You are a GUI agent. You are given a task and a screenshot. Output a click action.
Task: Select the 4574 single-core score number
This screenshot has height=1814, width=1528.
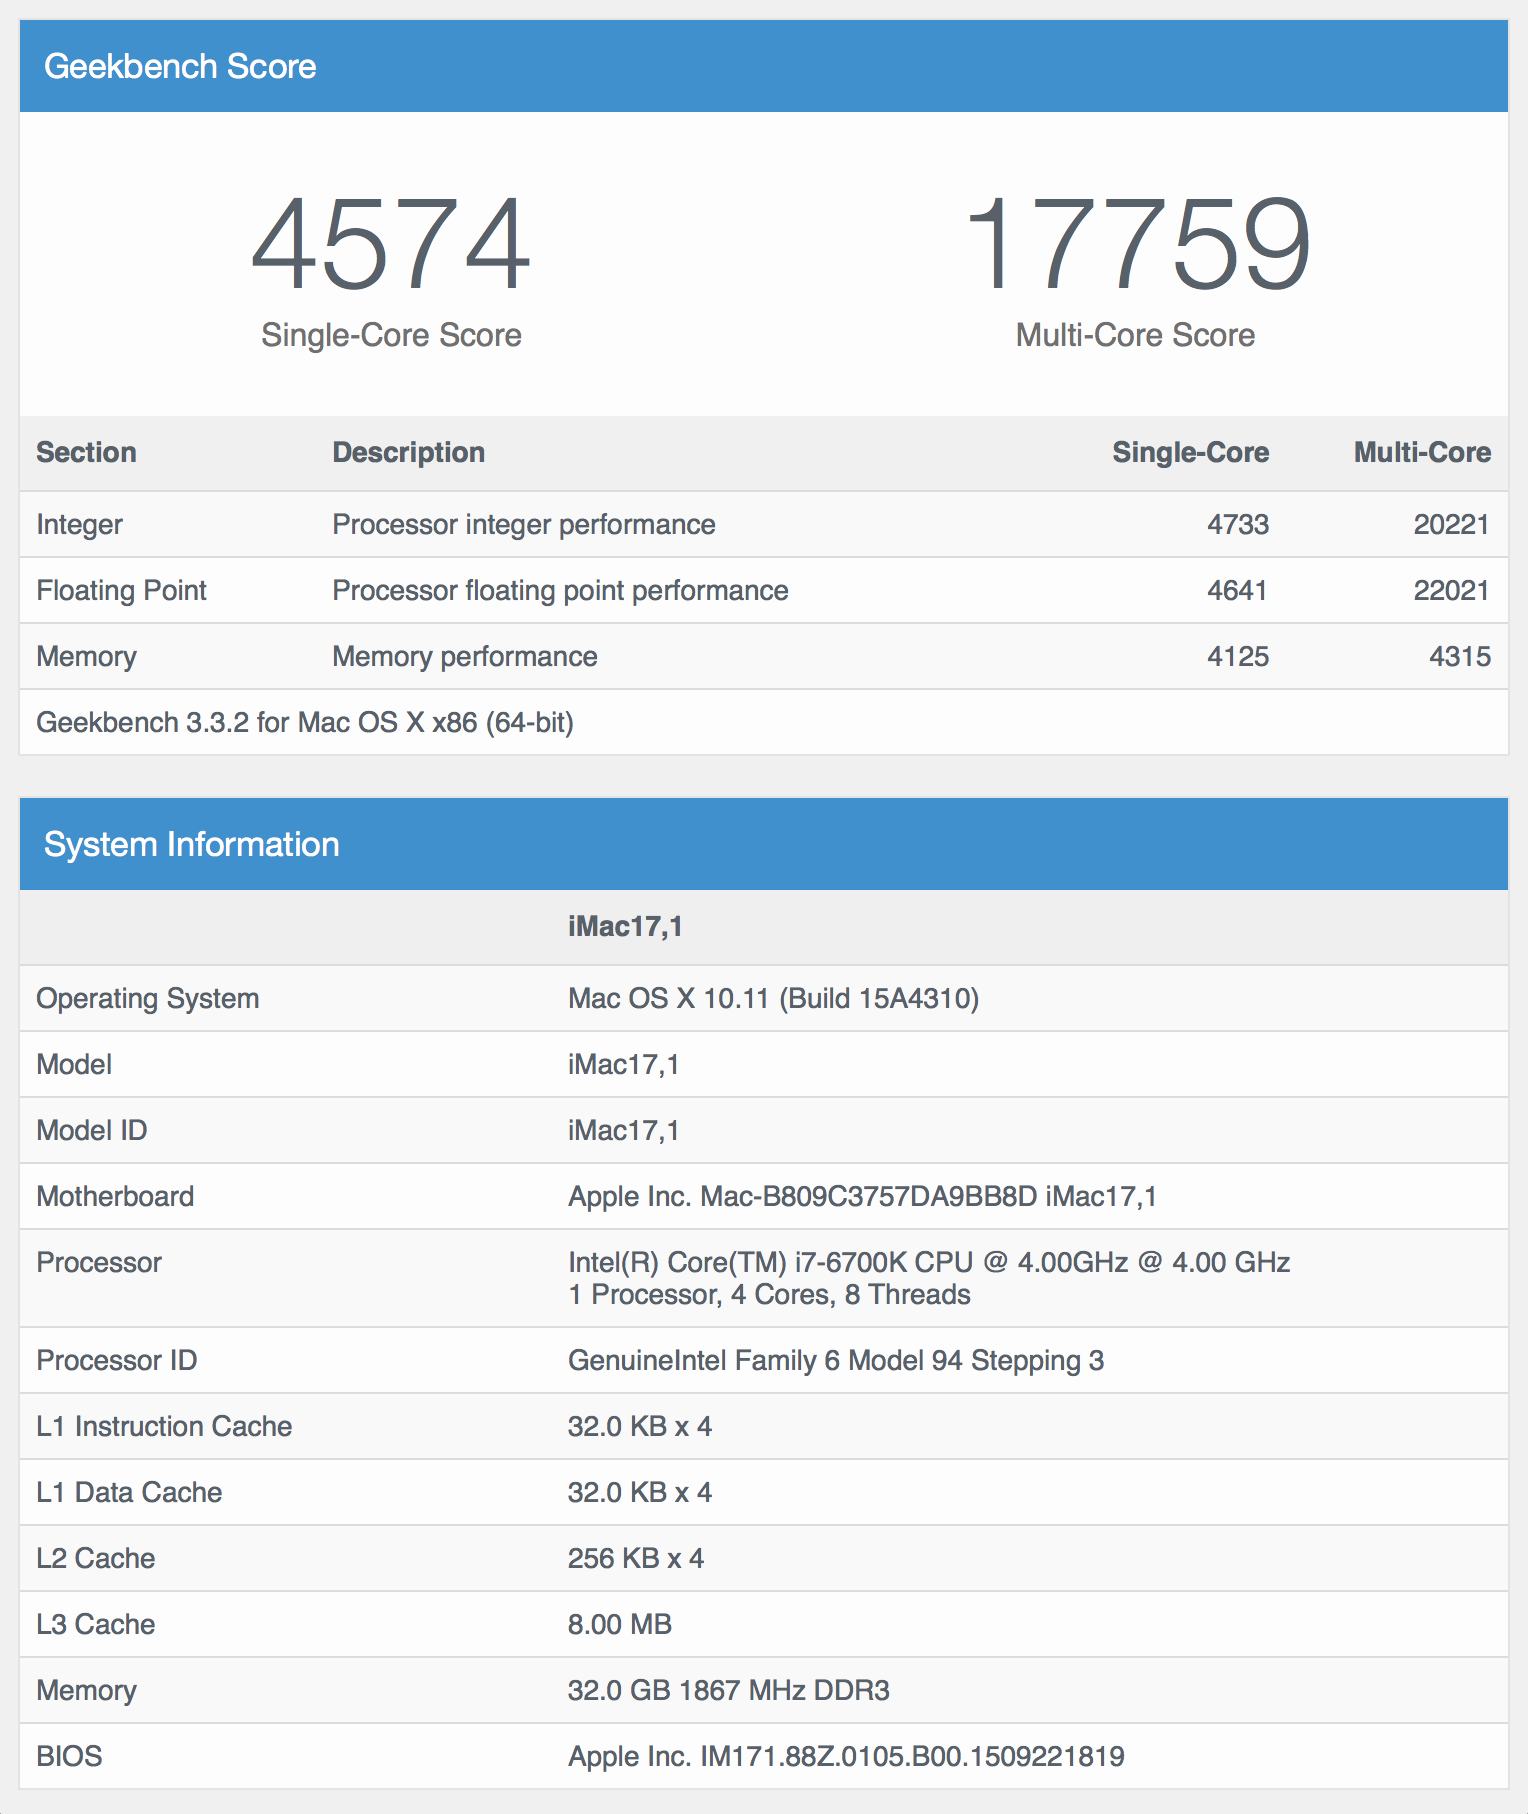coord(391,245)
